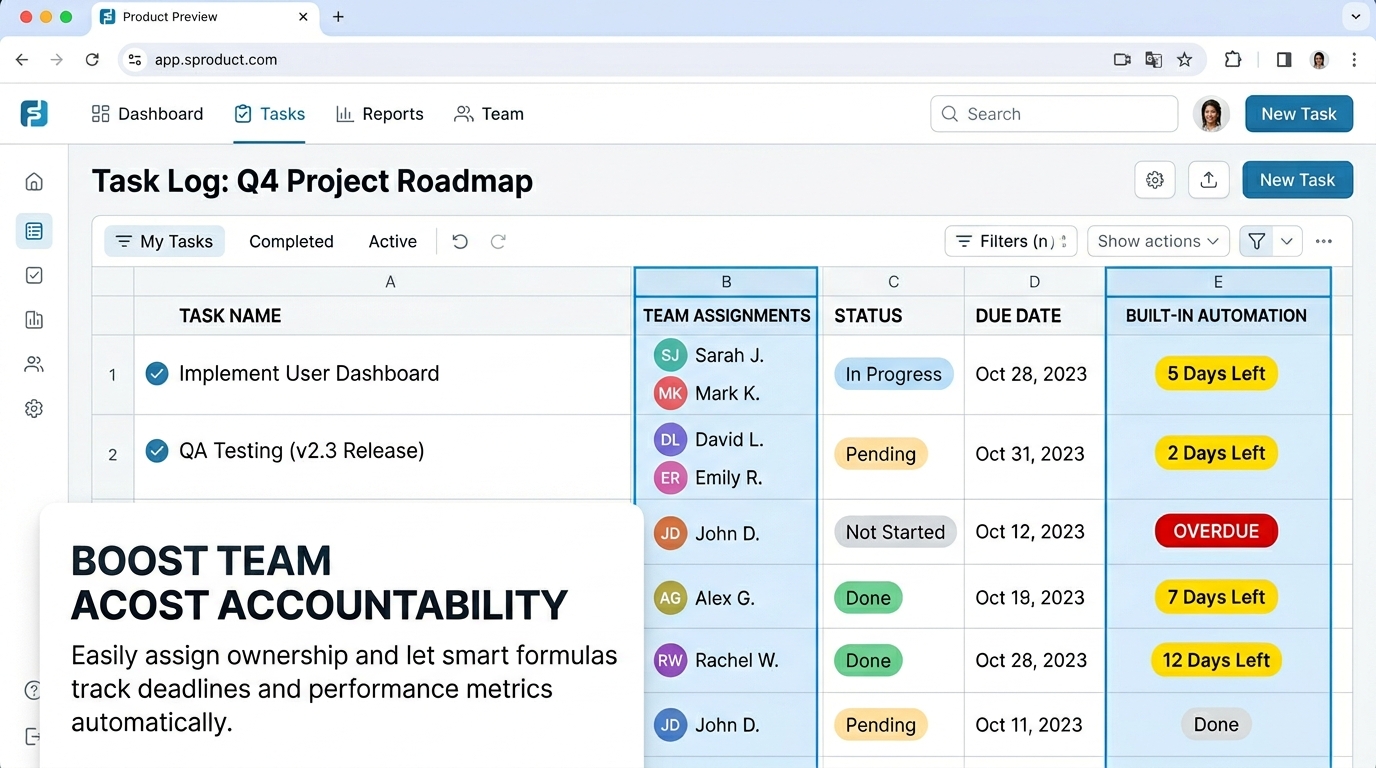Click the undo arrow in the toolbar
This screenshot has width=1376, height=768.
pyautogui.click(x=460, y=241)
